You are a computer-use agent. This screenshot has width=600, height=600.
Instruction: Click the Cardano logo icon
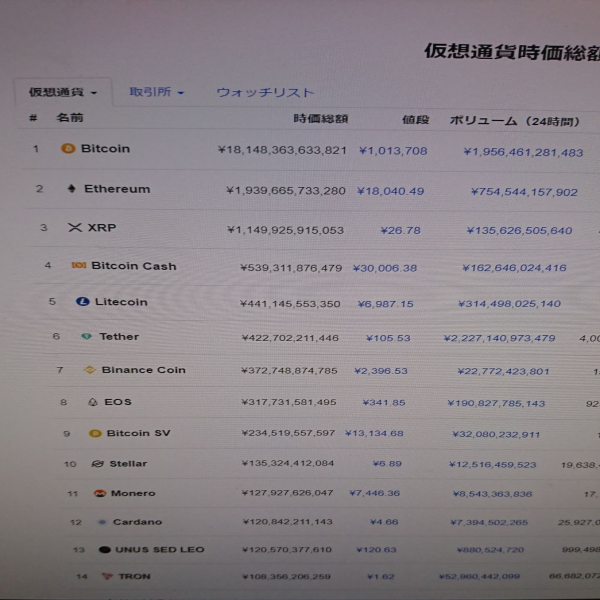102,522
